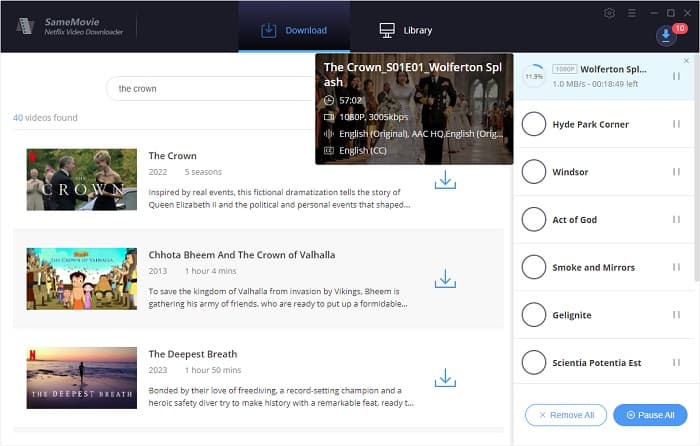Pause the Smoke and Mirrors download
The height and width of the screenshot is (446, 700).
[677, 268]
